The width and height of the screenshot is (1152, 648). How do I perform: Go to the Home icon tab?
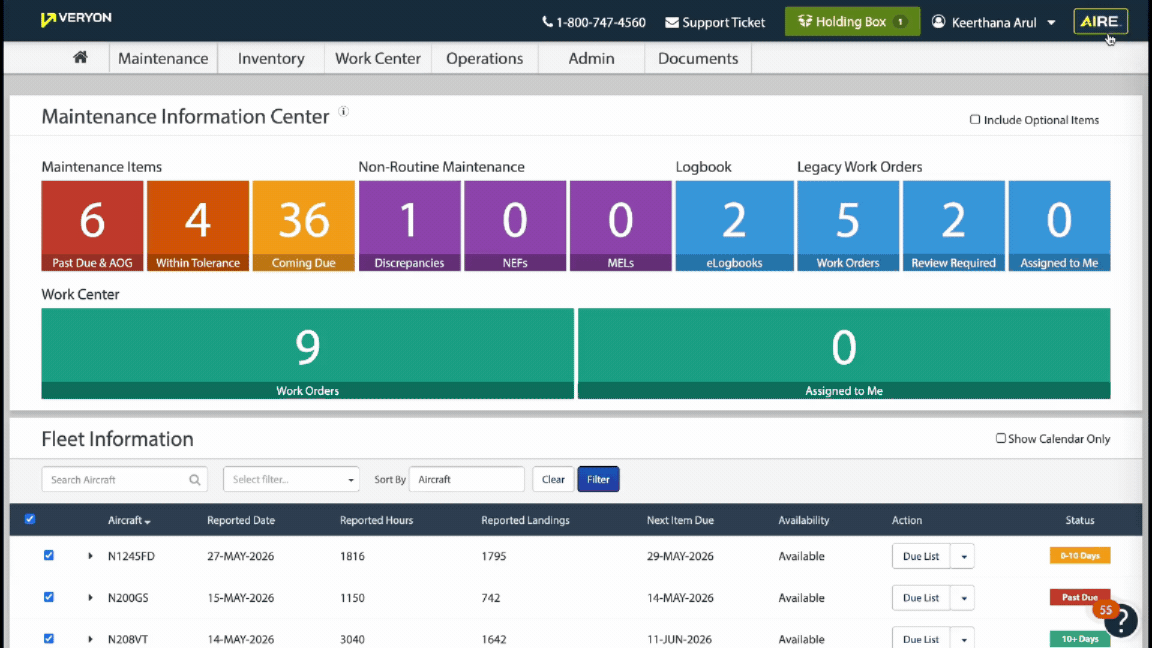[80, 57]
